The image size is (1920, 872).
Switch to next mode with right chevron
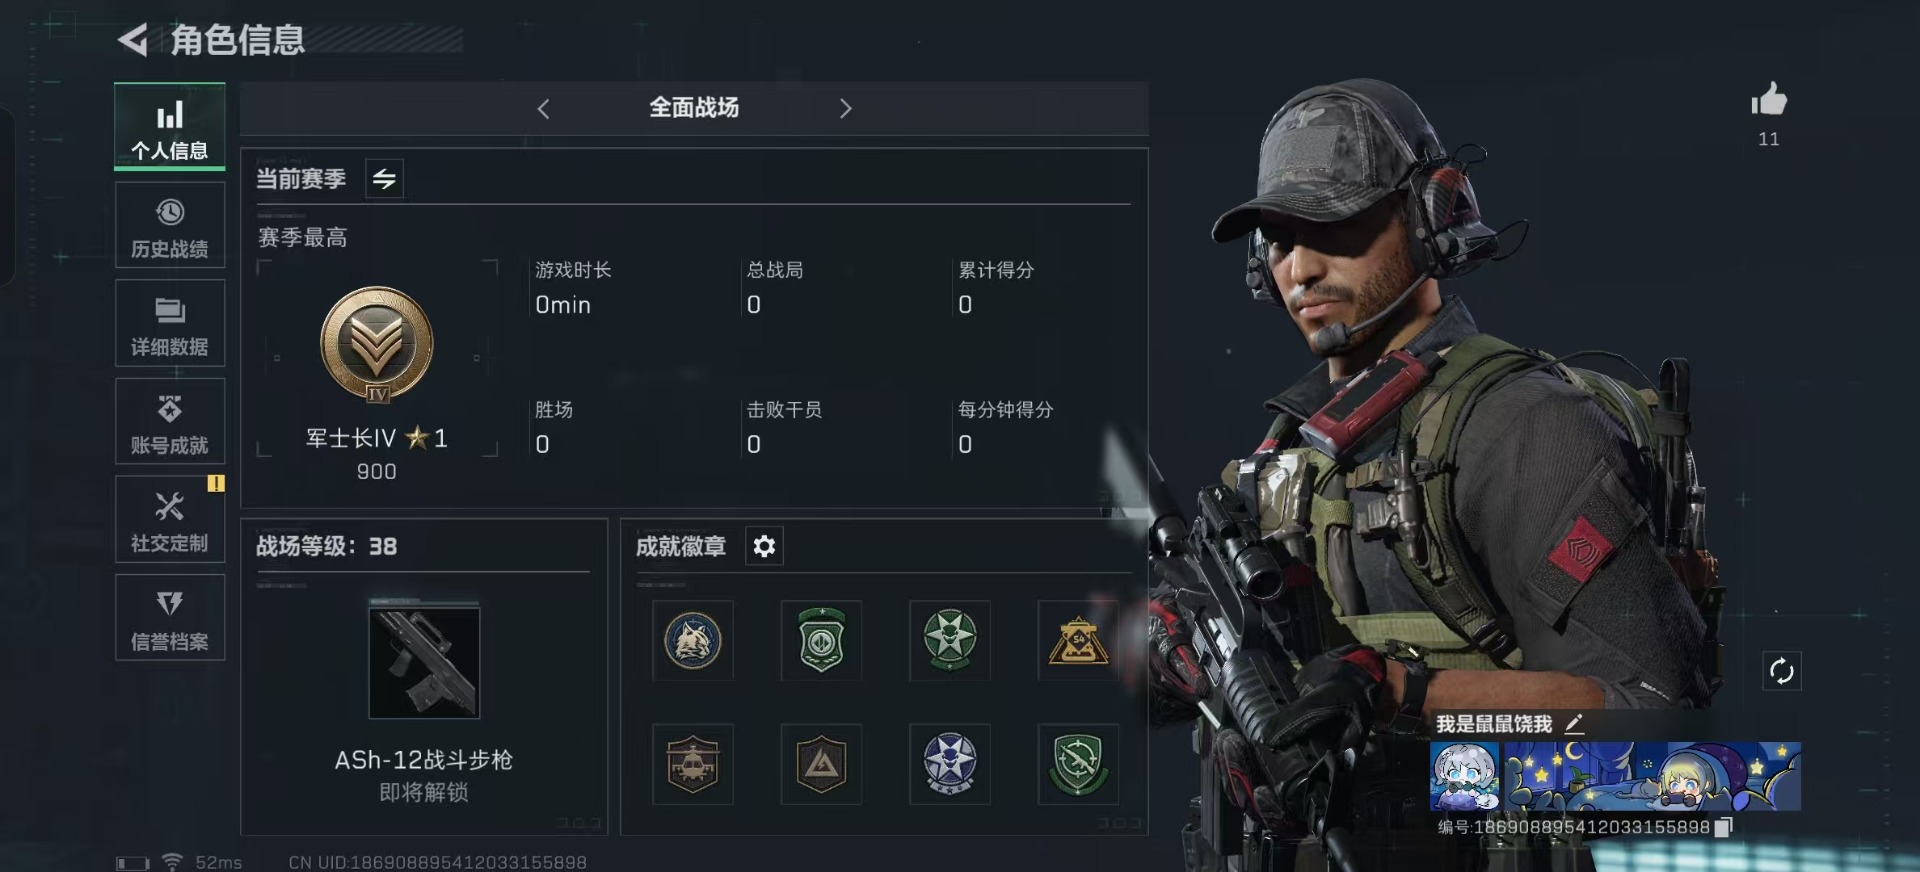click(845, 109)
